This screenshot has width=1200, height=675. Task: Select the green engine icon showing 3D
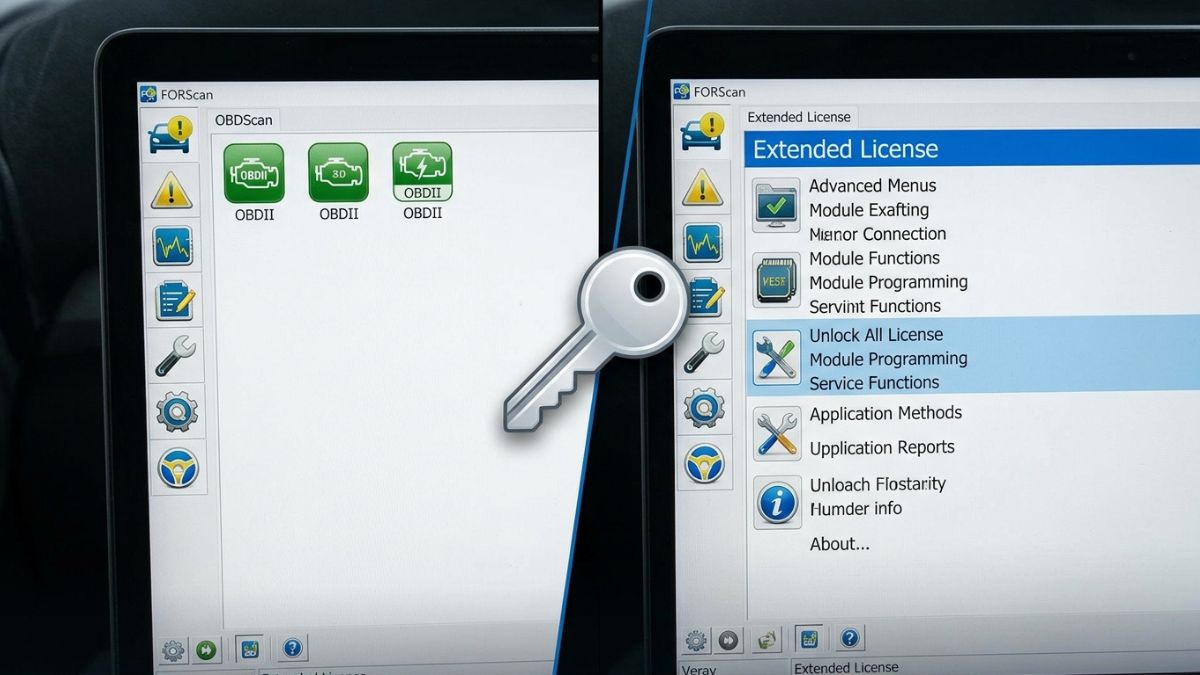[x=338, y=172]
